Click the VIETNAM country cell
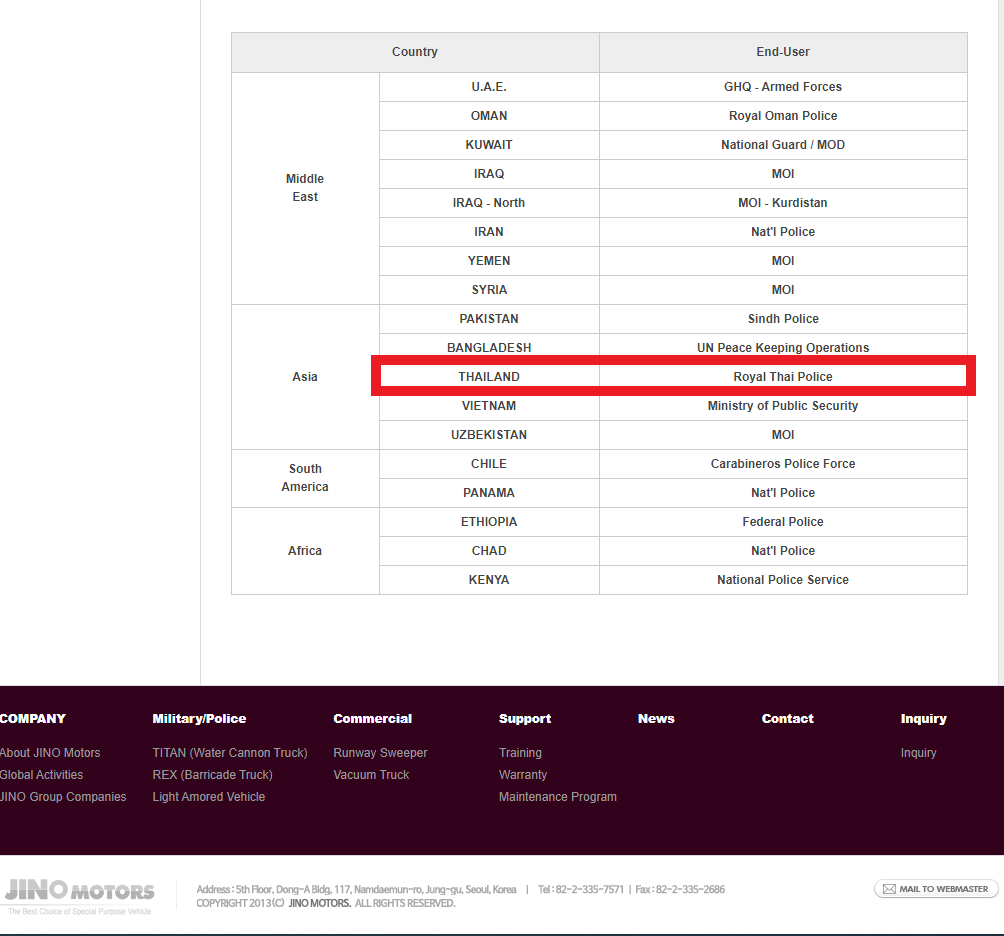Screen dimensions: 1004x936 (489, 406)
